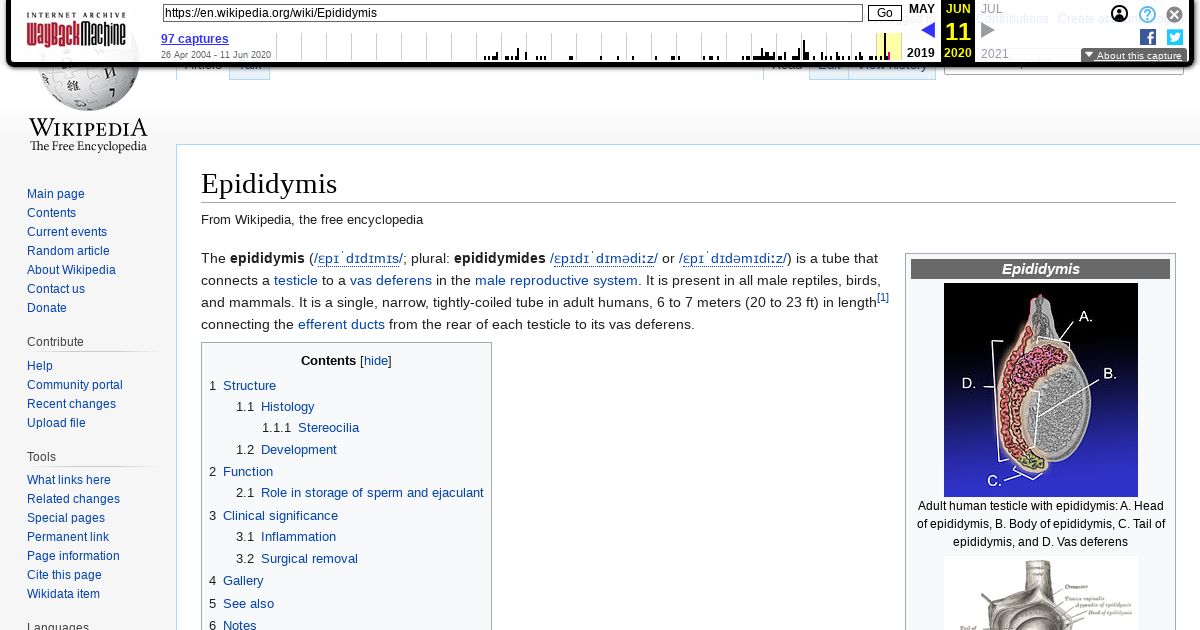This screenshot has height=630, width=1200.
Task: Open Page information
Action: (x=73, y=556)
